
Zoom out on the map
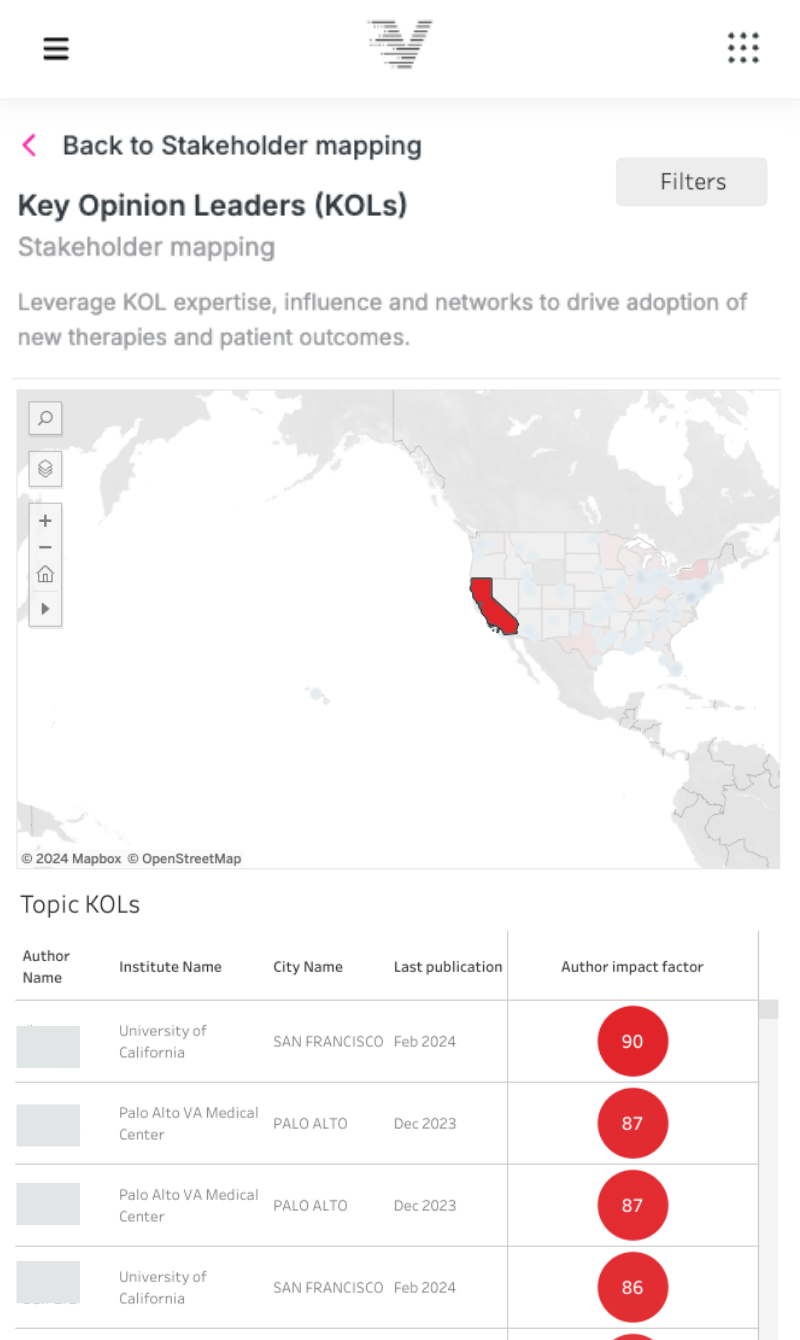coord(46,547)
